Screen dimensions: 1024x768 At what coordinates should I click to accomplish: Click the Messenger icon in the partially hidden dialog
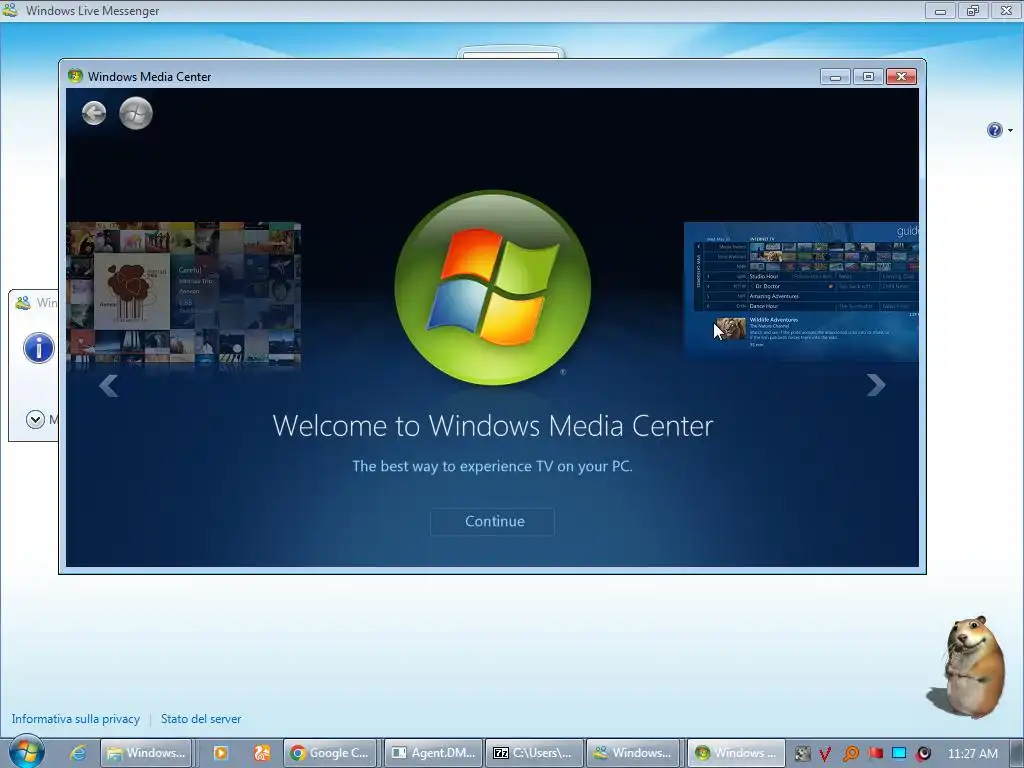point(24,302)
